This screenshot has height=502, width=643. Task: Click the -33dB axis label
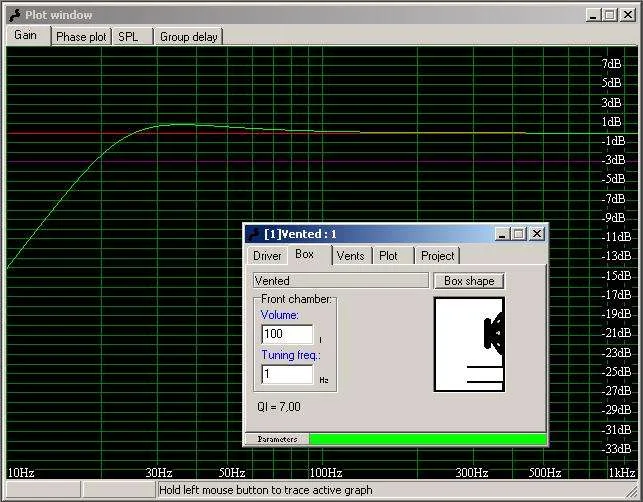coord(616,449)
